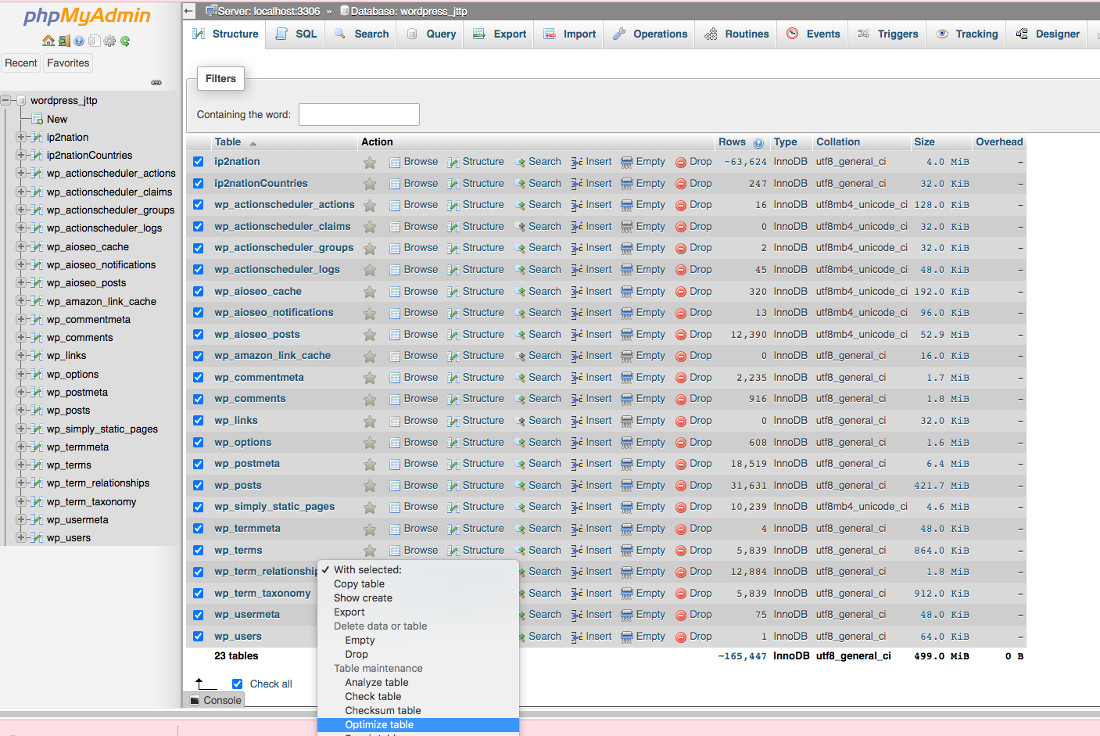
Task: Open the Console at the bottom
Action: [x=221, y=699]
